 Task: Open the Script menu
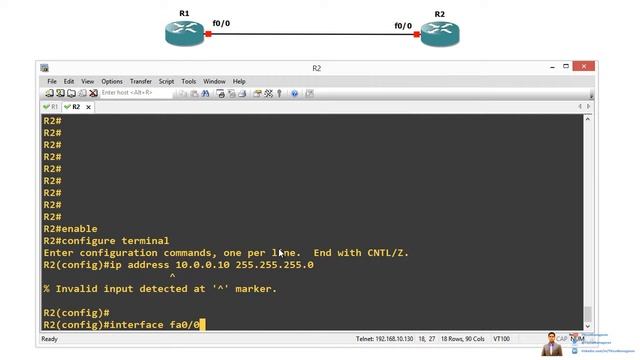tap(166, 81)
